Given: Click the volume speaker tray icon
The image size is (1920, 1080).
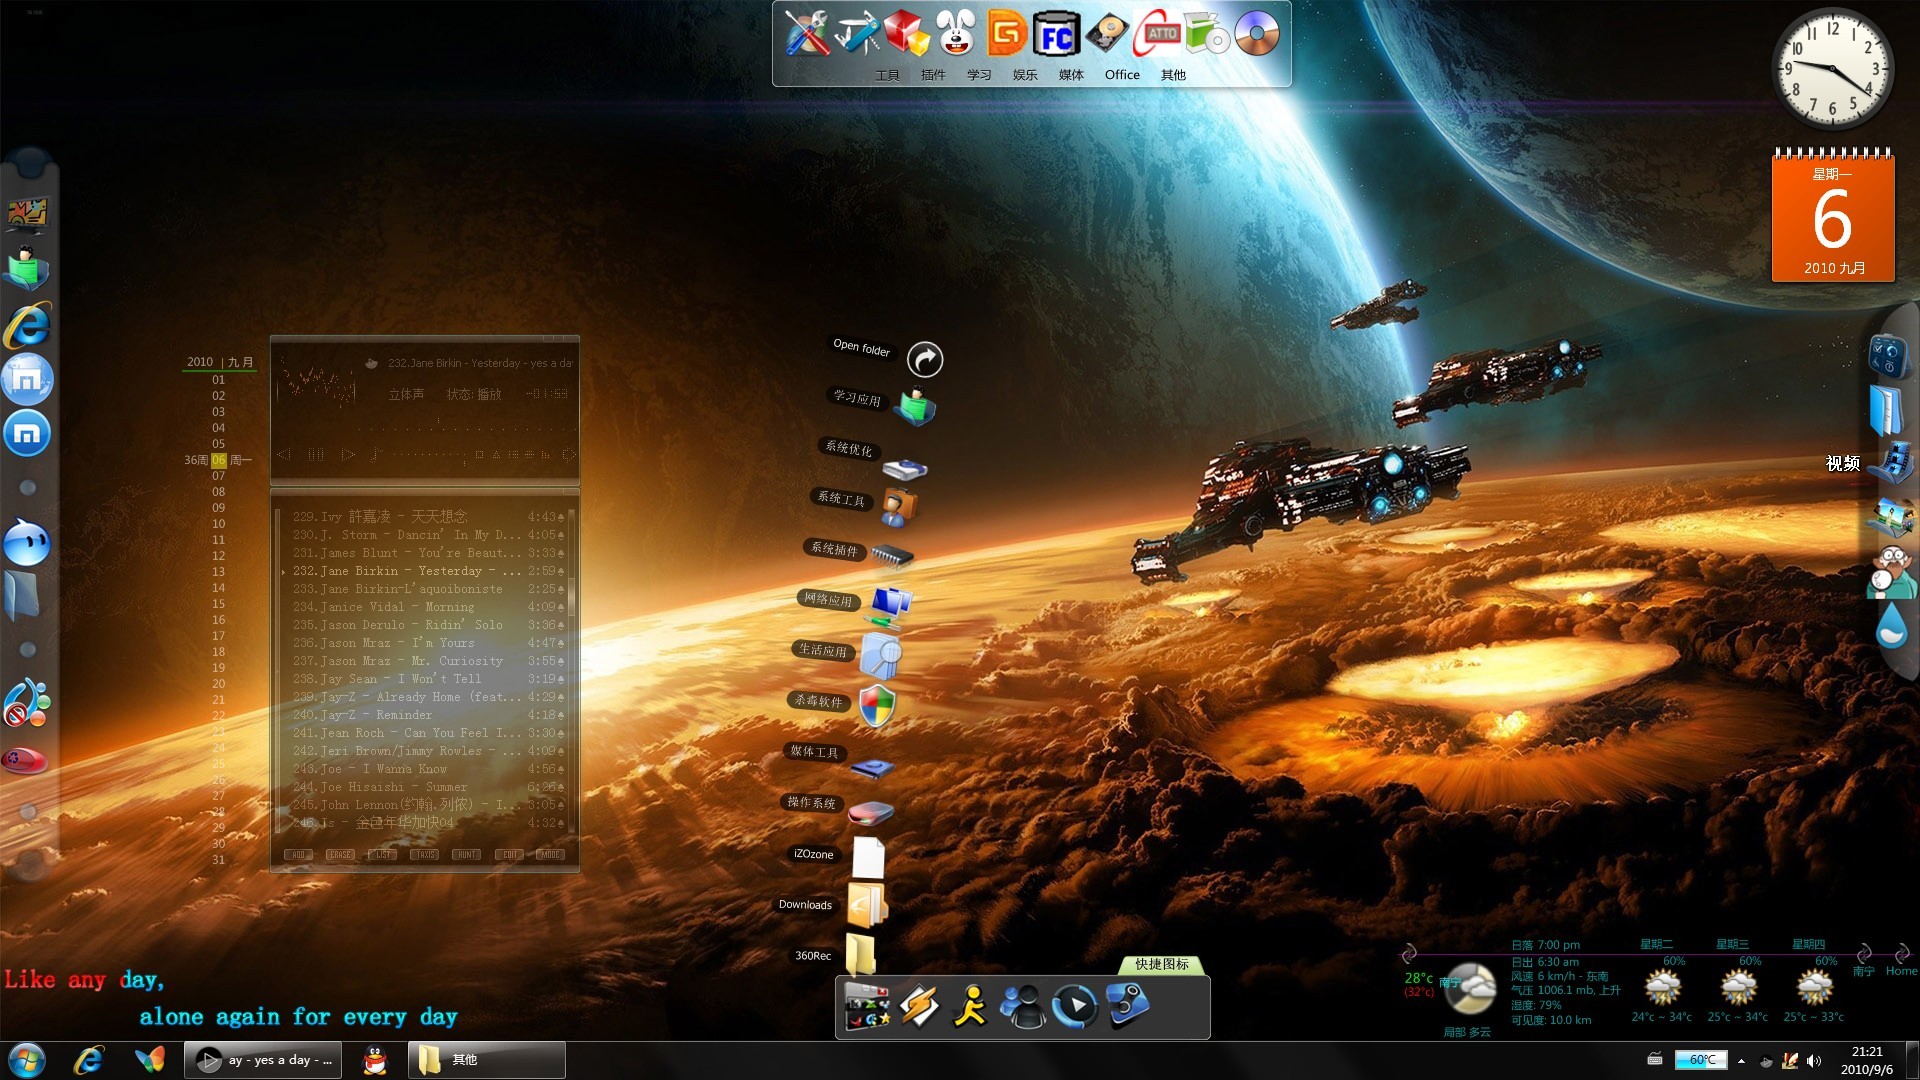Looking at the screenshot, I should pyautogui.click(x=1814, y=1061).
